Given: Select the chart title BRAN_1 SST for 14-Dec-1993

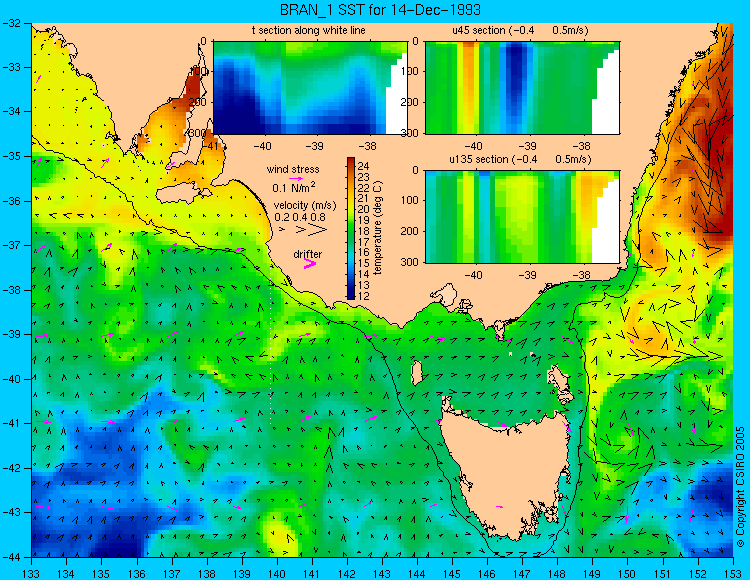Looking at the screenshot, I should [379, 10].
